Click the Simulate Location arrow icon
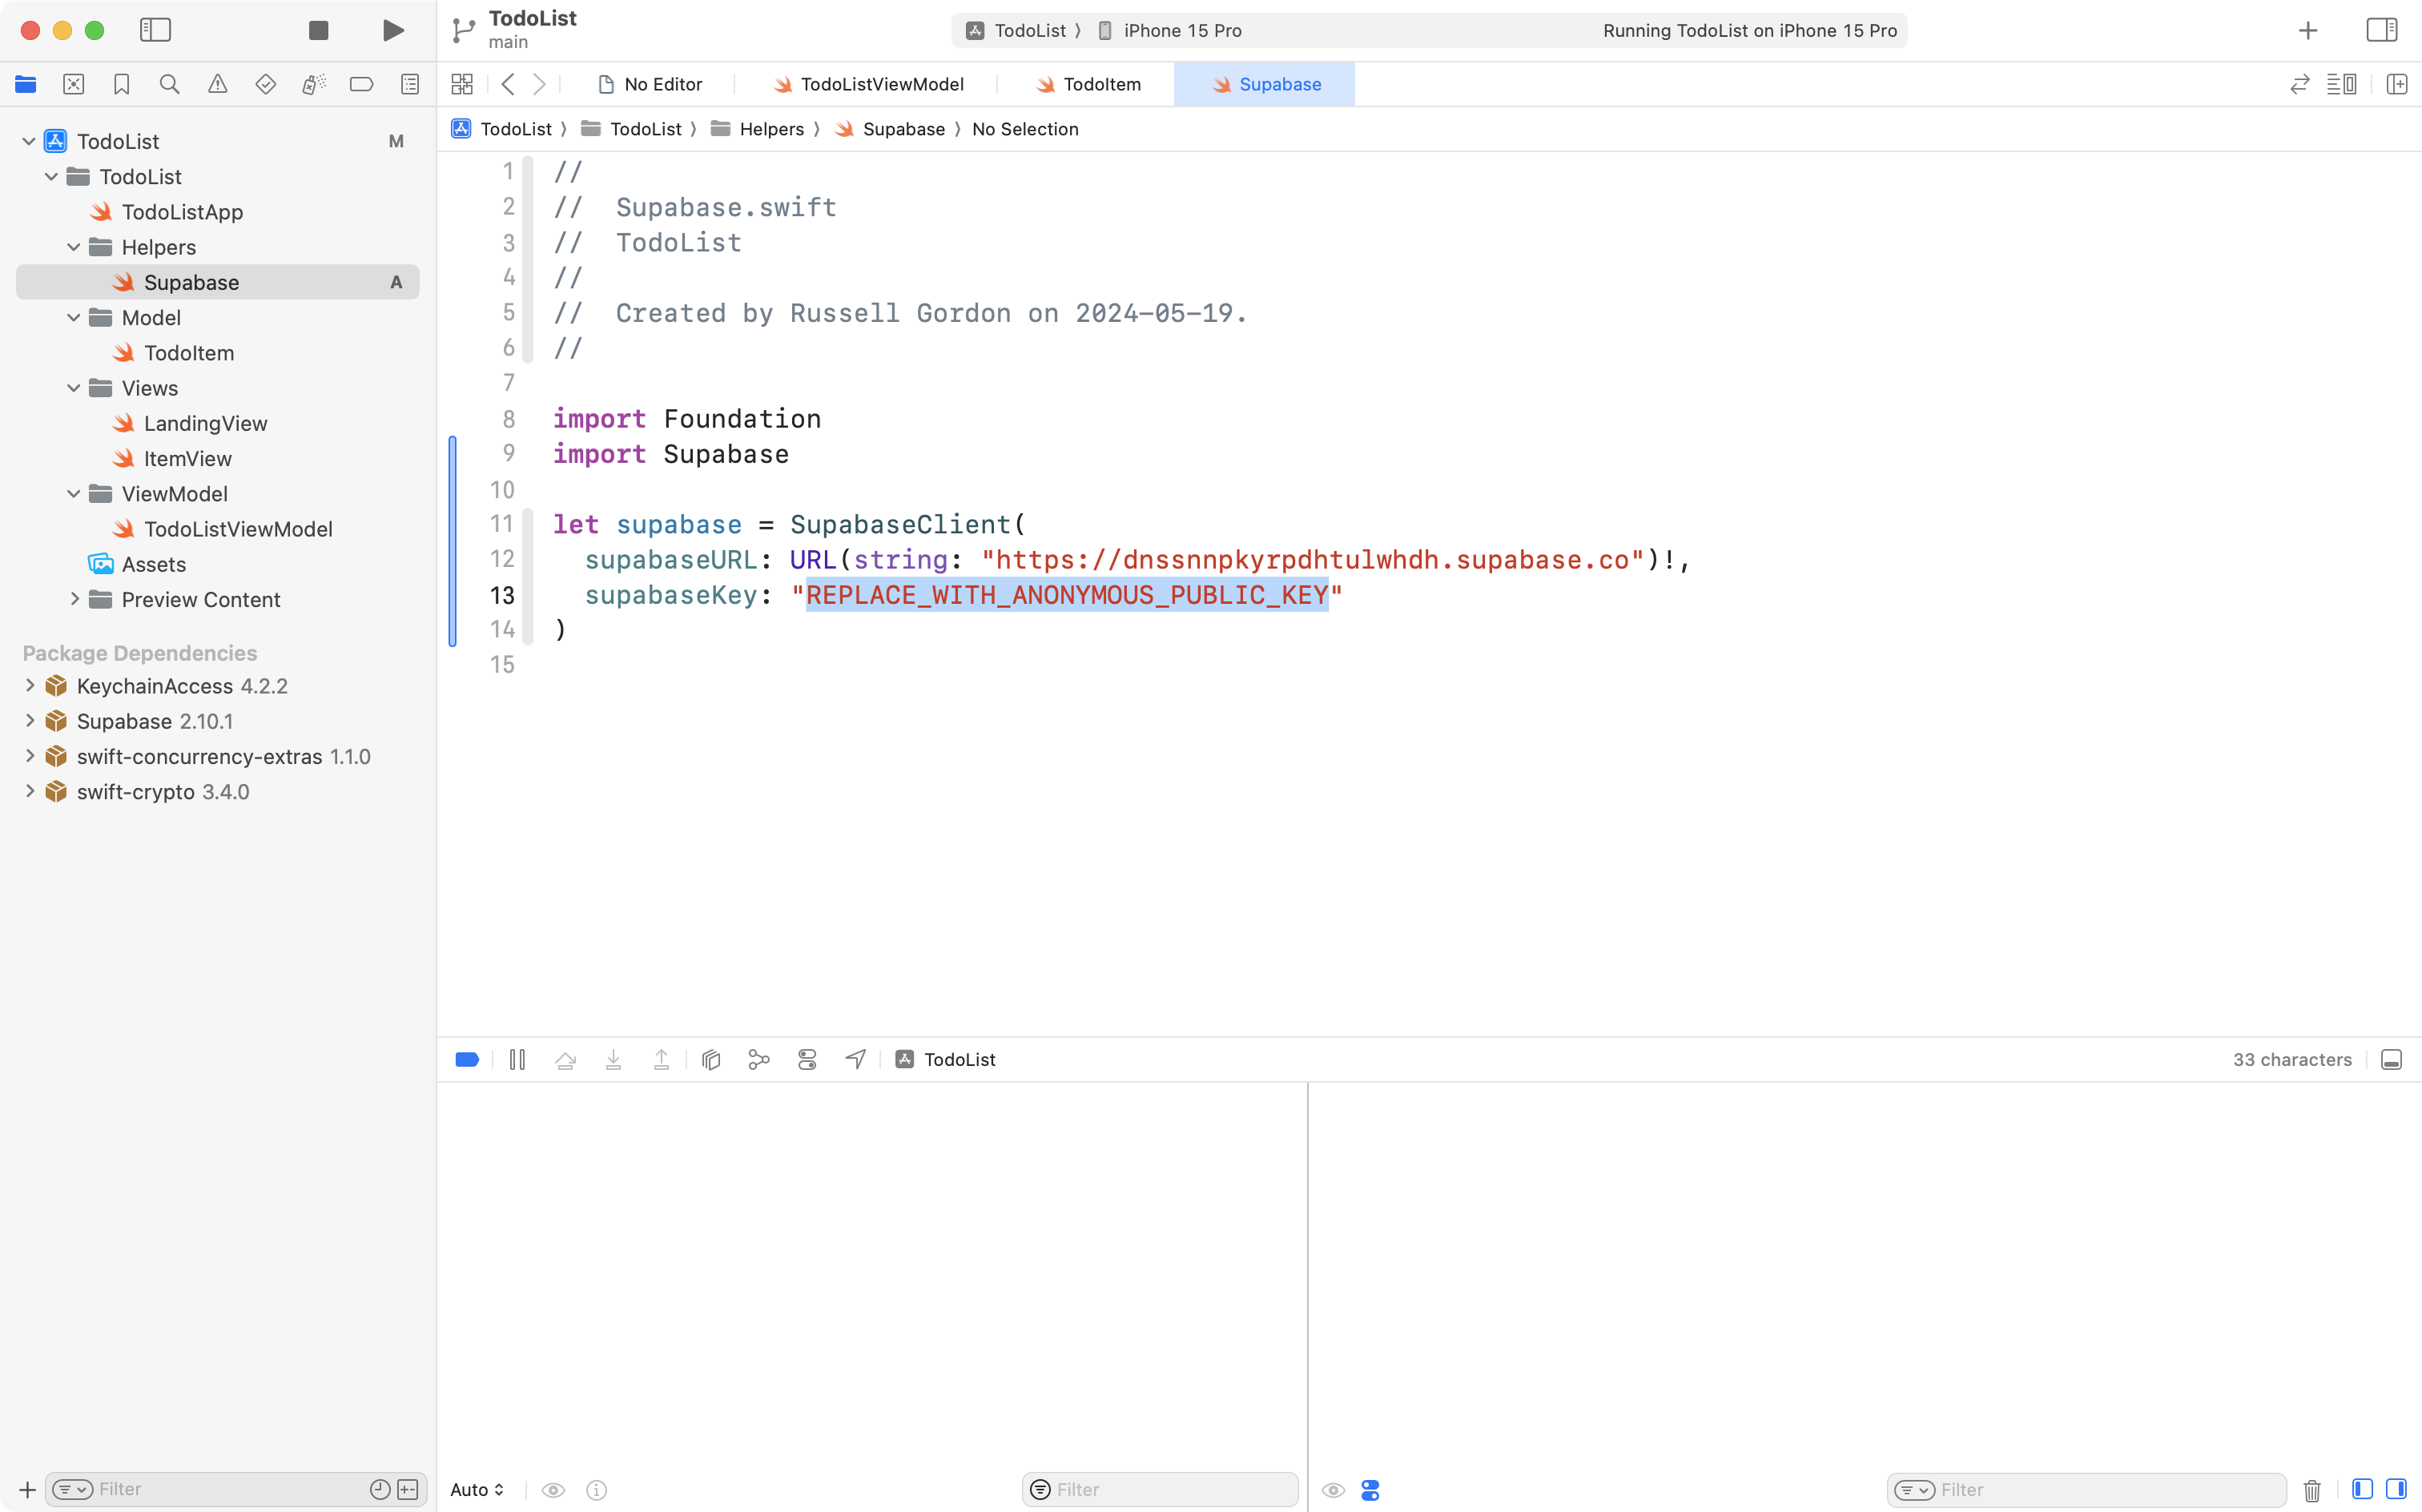The height and width of the screenshot is (1512, 2422). click(854, 1059)
